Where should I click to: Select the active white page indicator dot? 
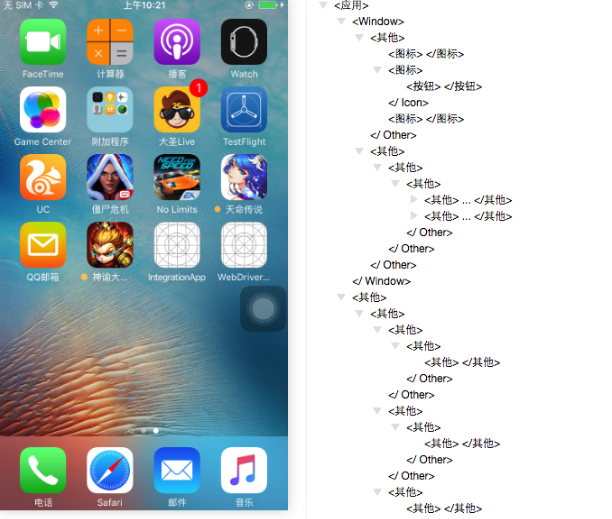click(156, 431)
